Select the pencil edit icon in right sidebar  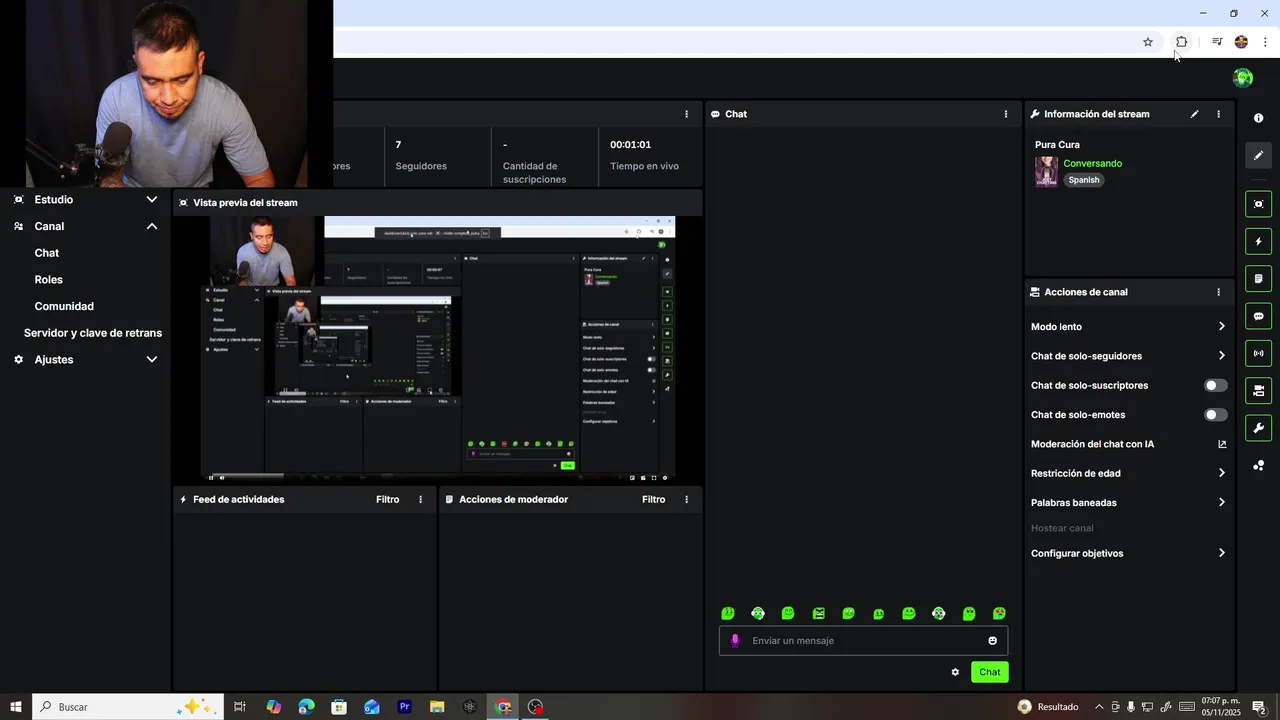coord(1258,155)
